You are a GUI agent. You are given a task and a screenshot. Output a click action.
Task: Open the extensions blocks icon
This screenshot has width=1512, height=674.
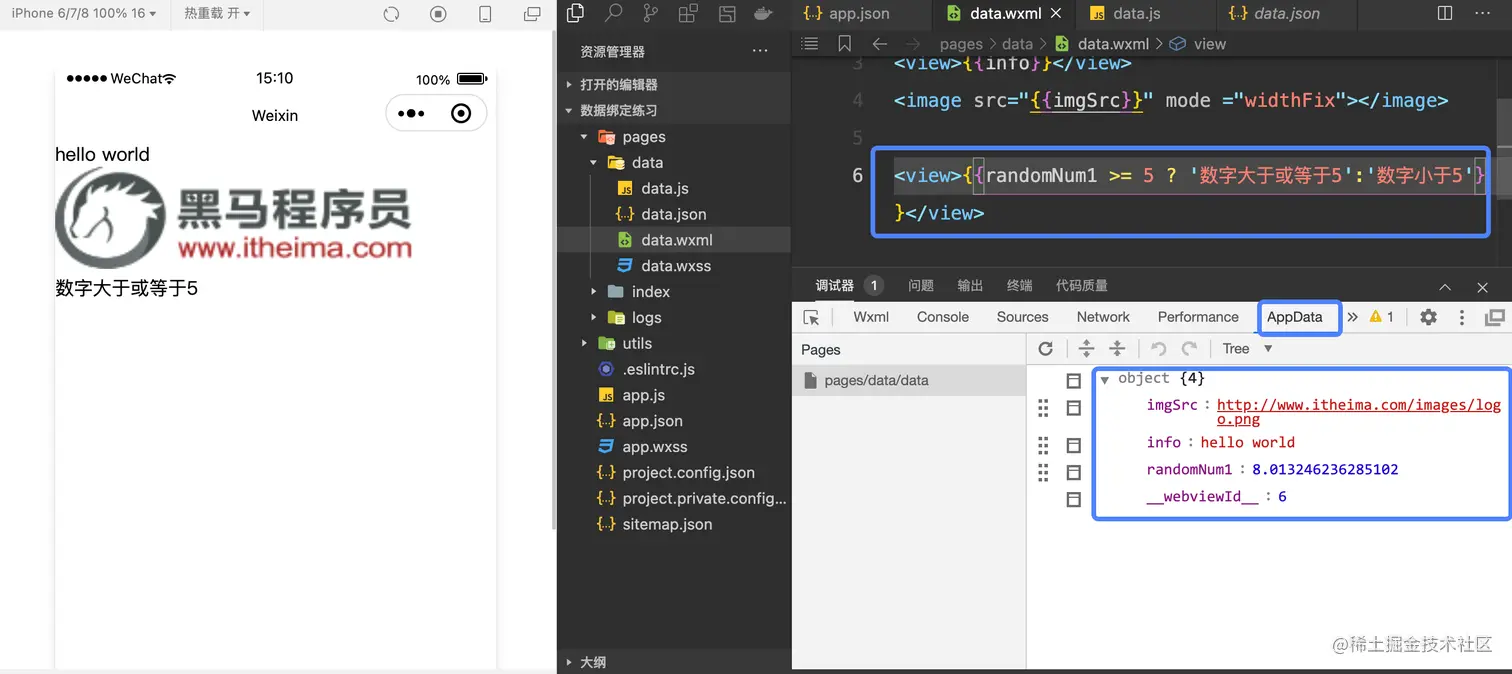[688, 13]
